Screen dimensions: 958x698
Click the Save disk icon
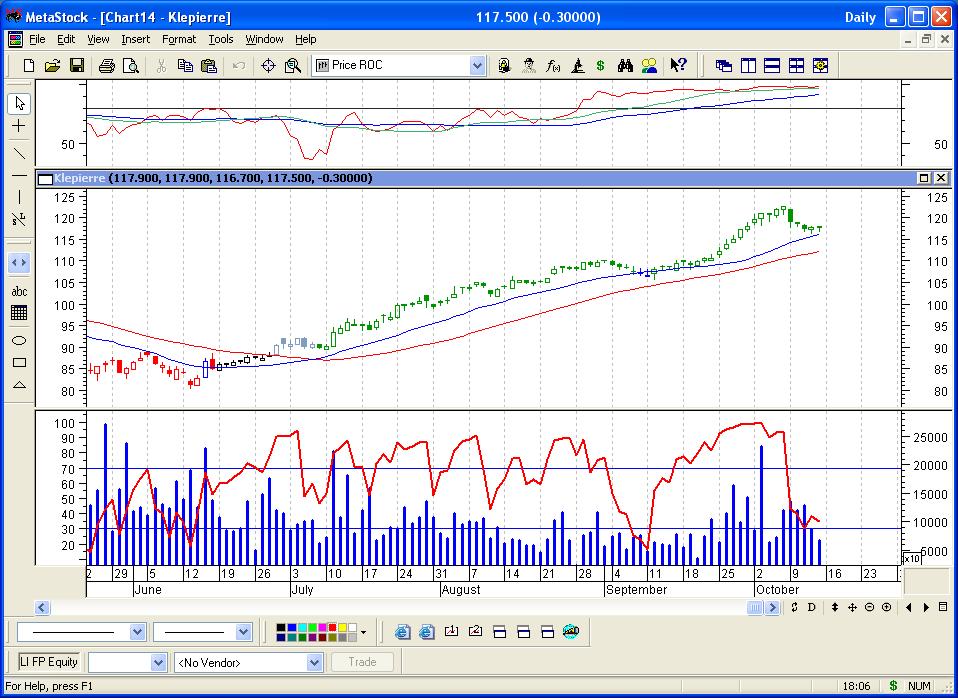pos(76,66)
